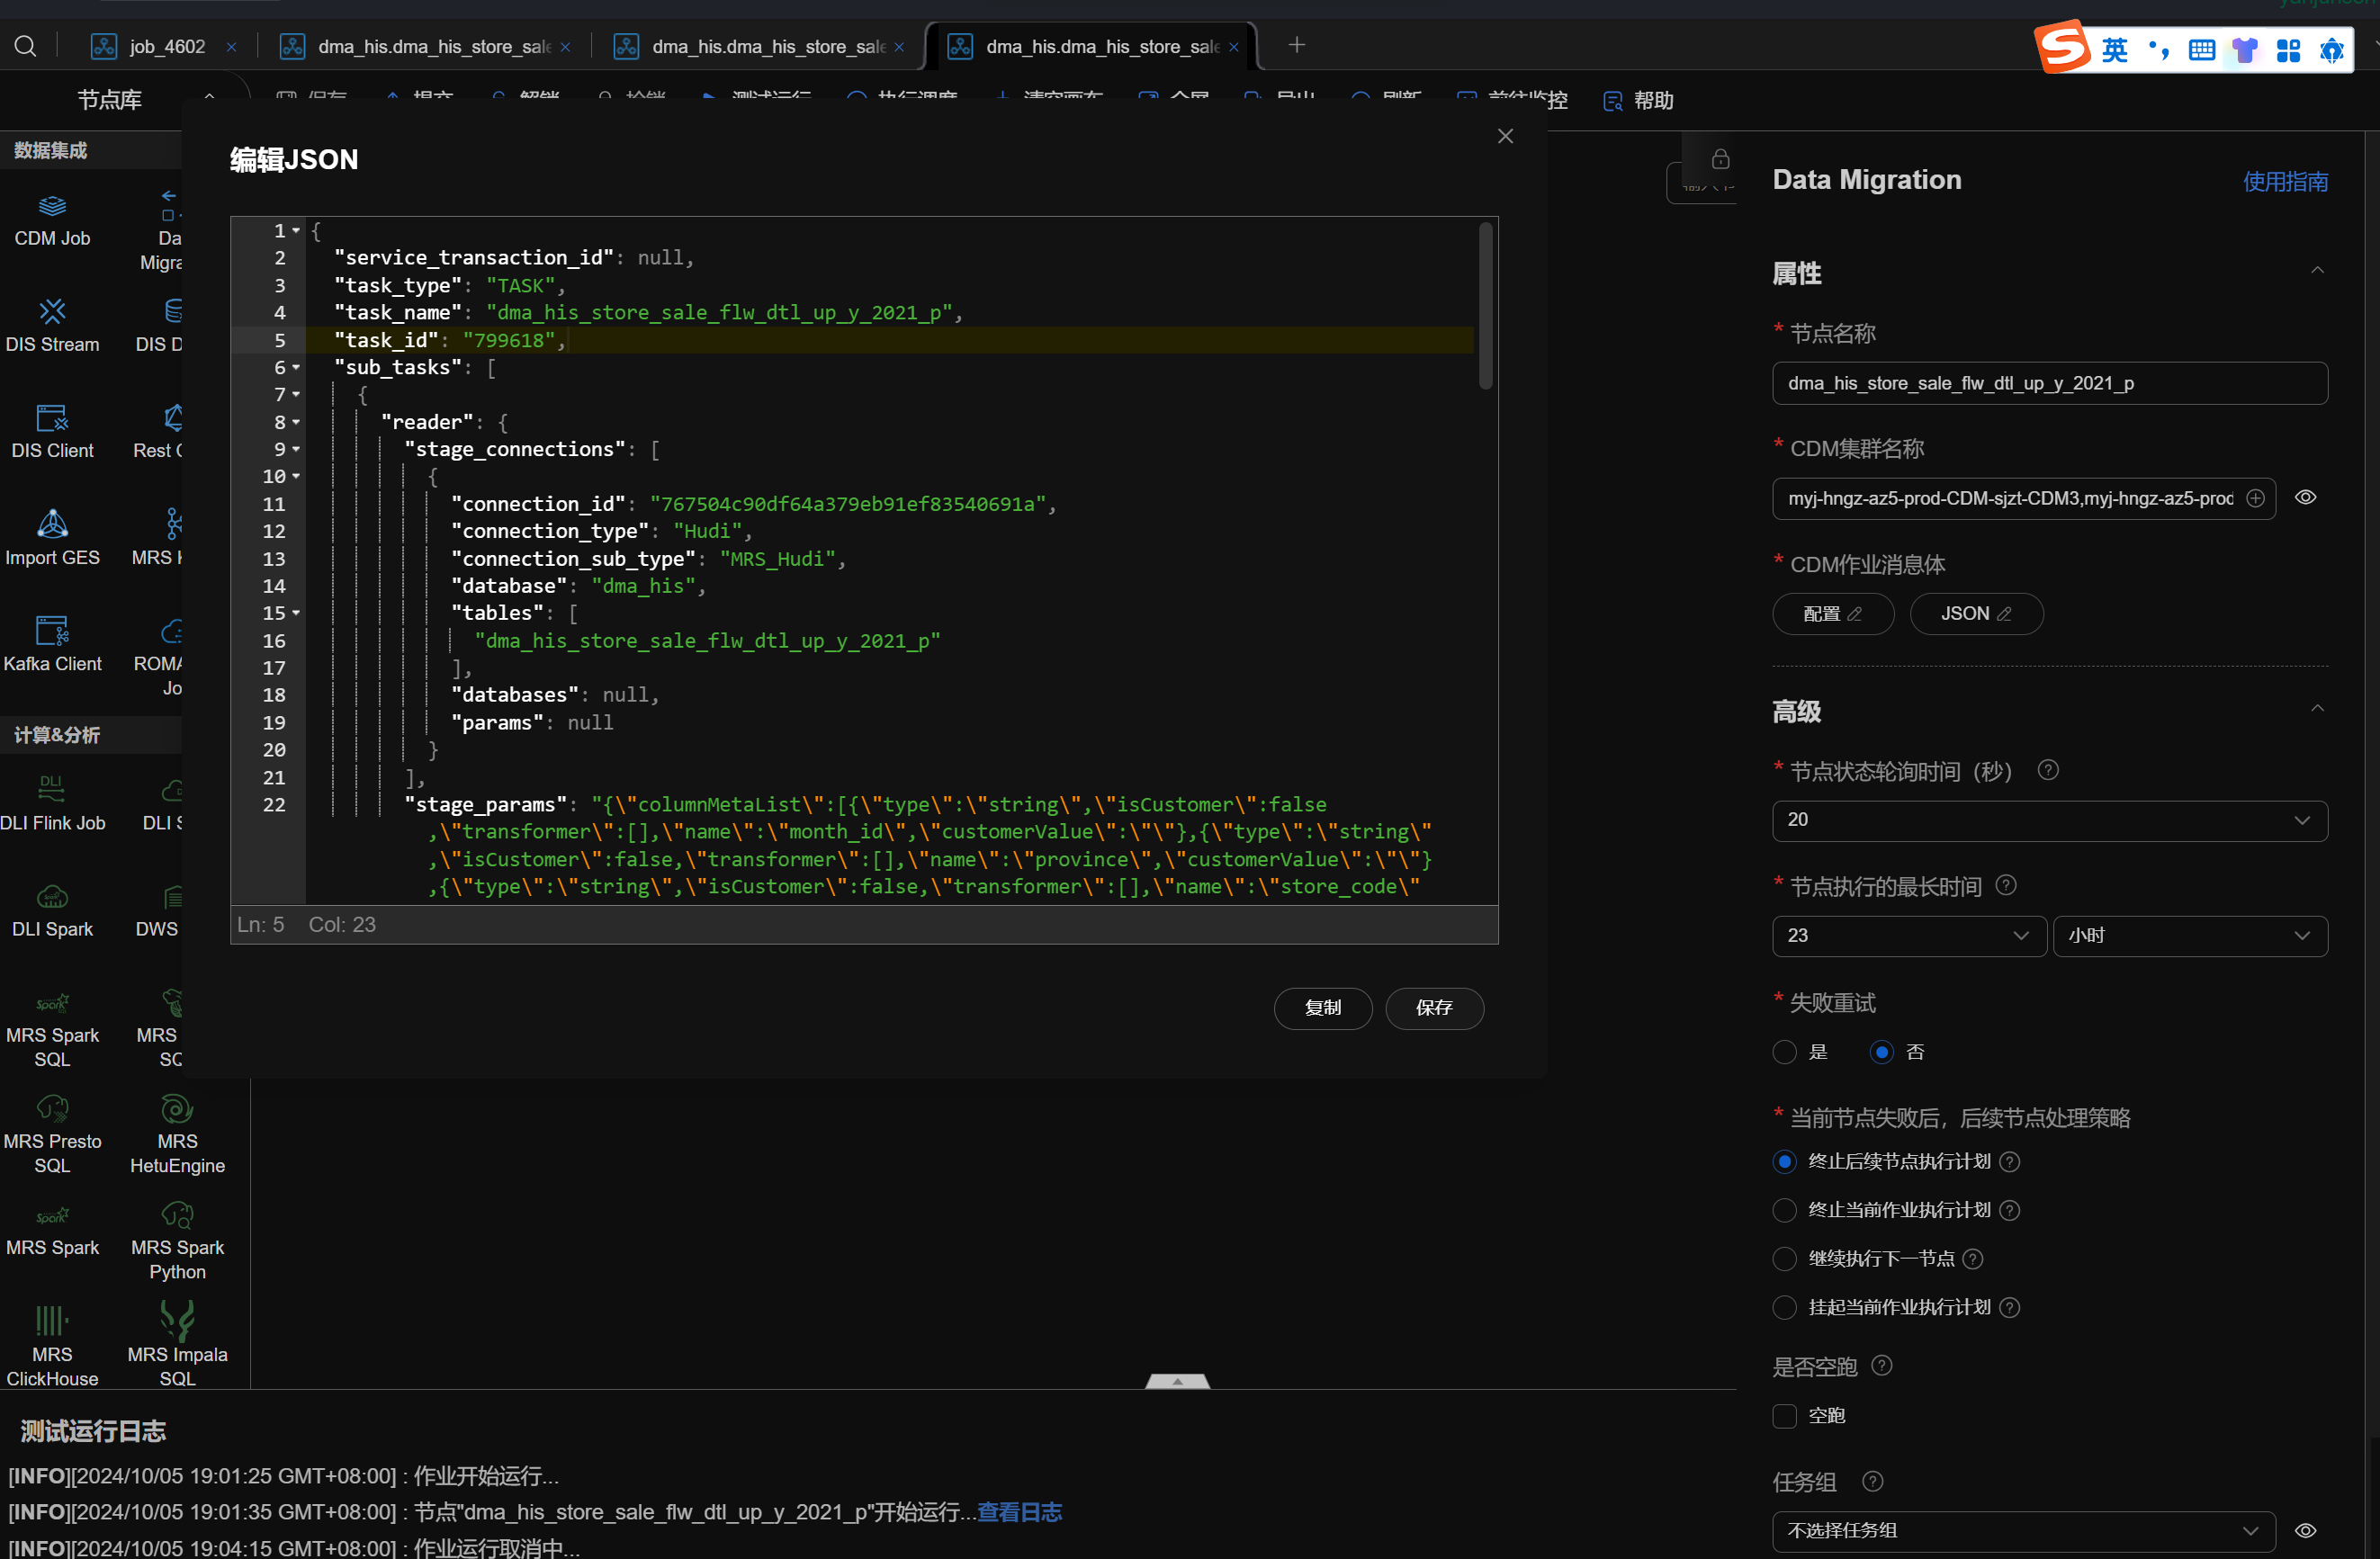Select the MRS Spark node icon
Image resolution: width=2380 pixels, height=1559 pixels.
[x=52, y=1216]
